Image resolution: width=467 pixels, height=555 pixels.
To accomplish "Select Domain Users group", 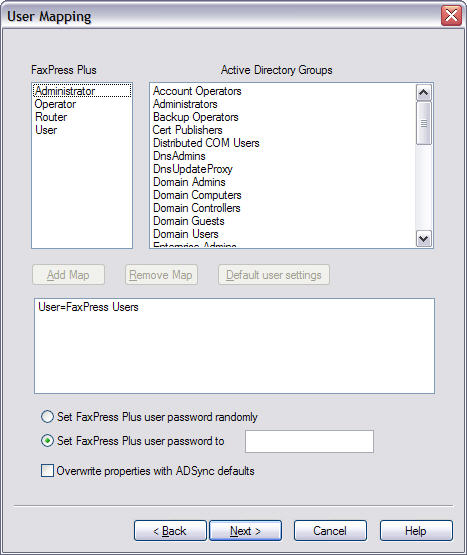I will point(186,234).
